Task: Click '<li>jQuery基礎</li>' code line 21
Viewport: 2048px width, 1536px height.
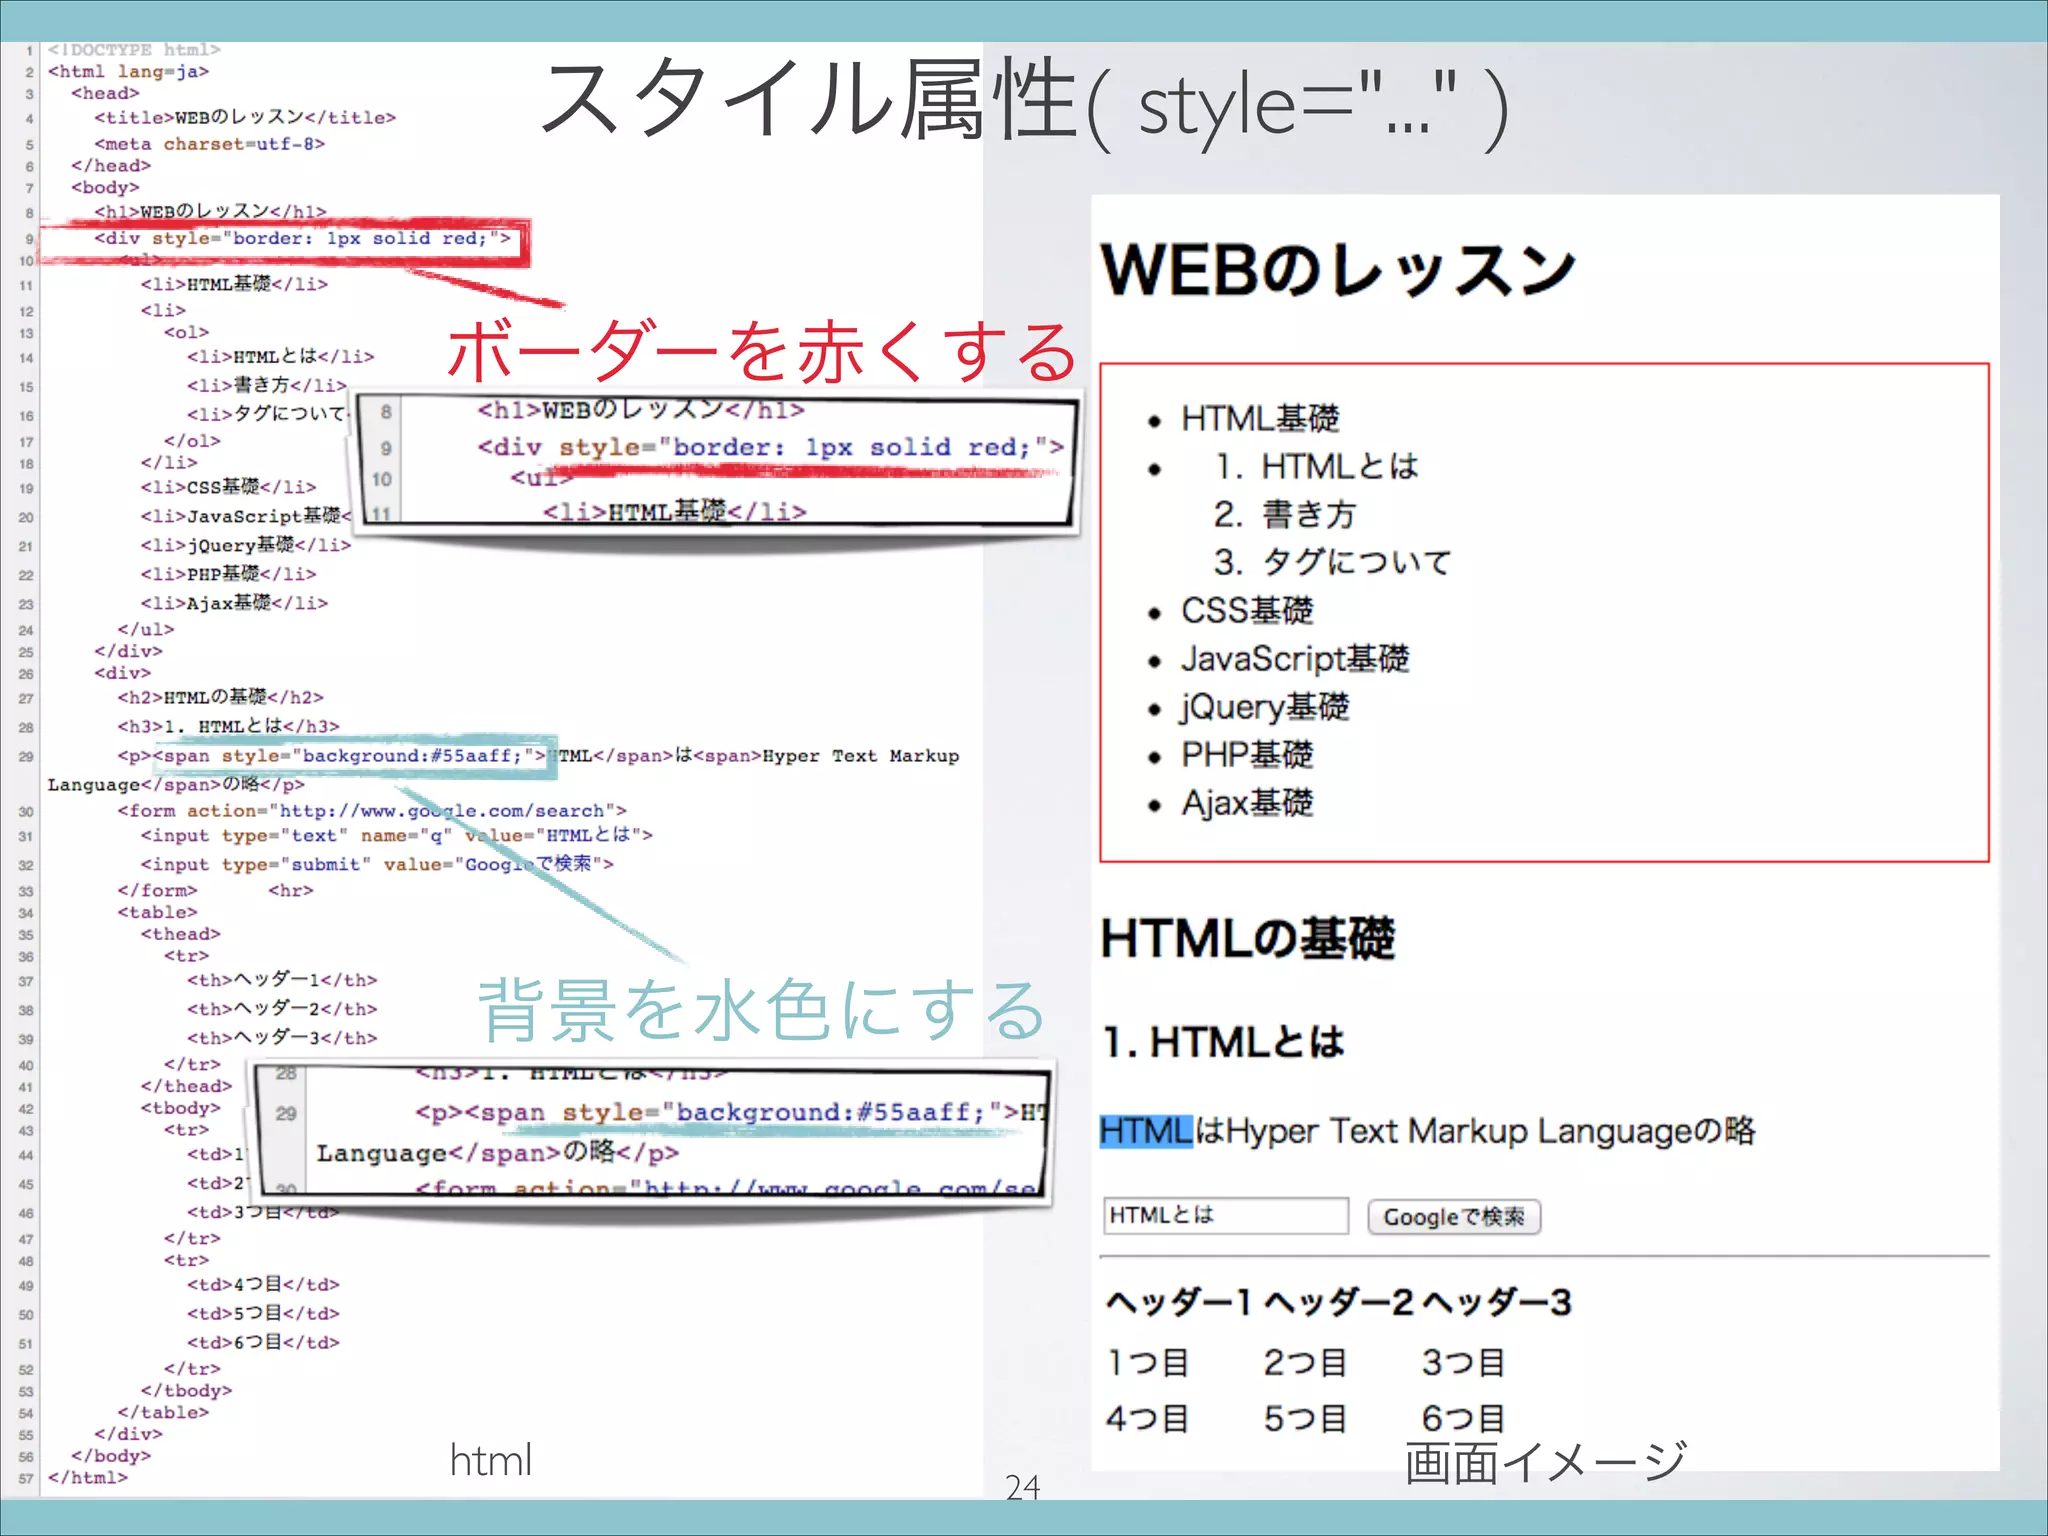Action: tap(246, 545)
